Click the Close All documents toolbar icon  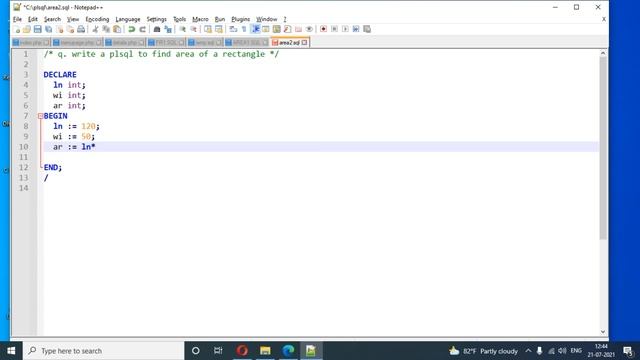pos(70,29)
